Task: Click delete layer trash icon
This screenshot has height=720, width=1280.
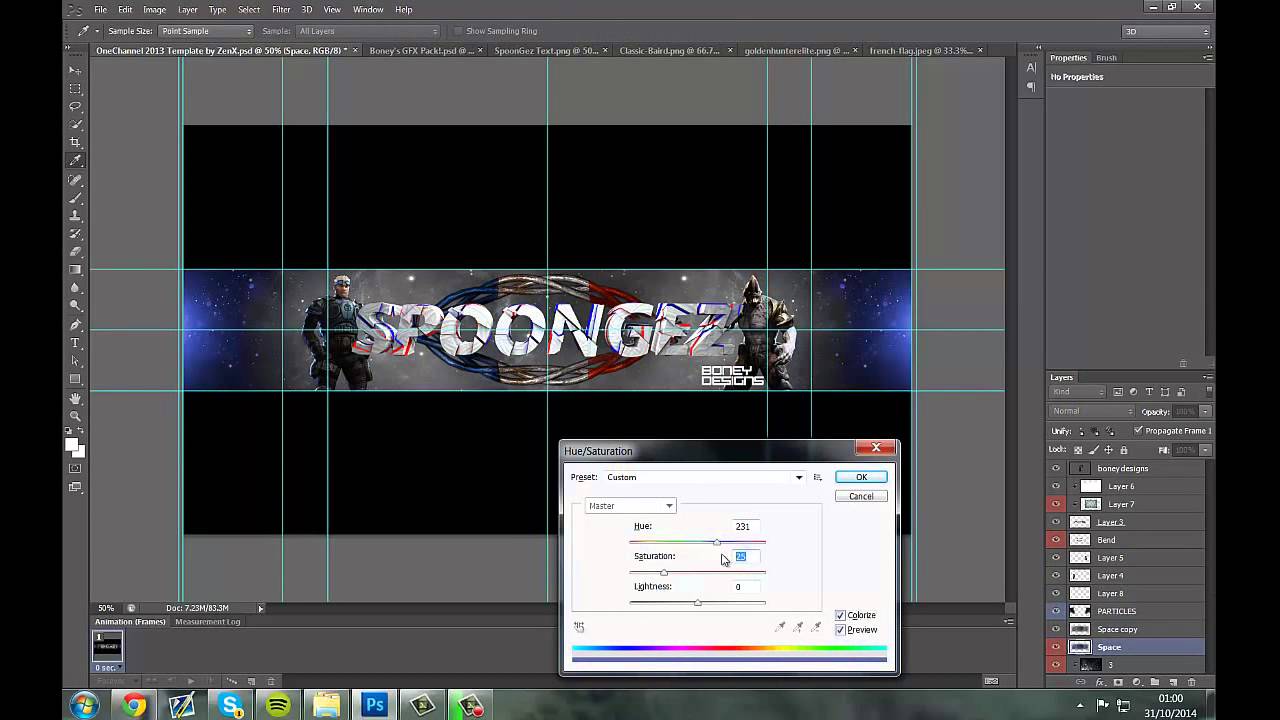Action: point(1191,682)
